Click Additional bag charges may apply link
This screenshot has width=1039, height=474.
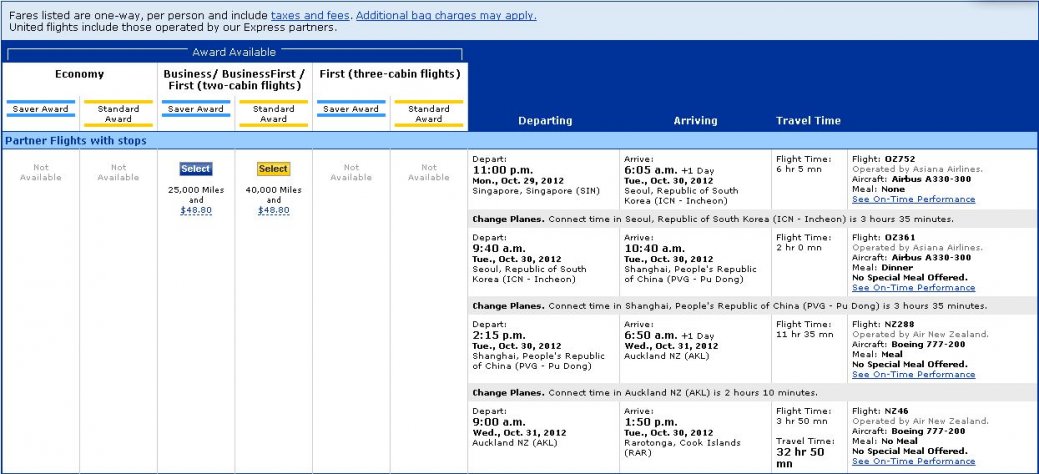click(446, 16)
